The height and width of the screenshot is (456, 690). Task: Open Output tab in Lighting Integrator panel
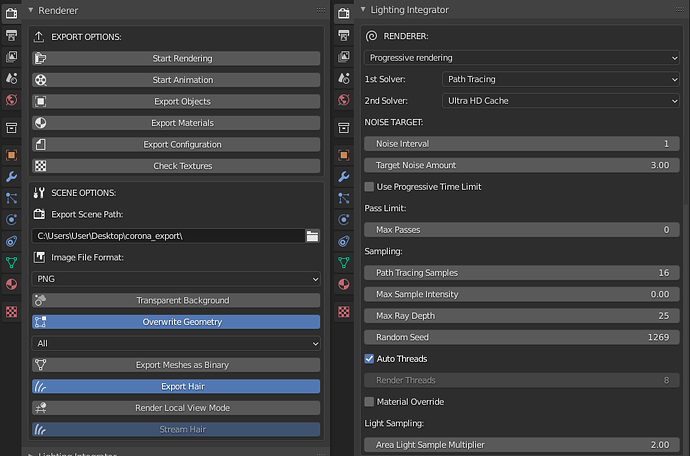tap(344, 35)
